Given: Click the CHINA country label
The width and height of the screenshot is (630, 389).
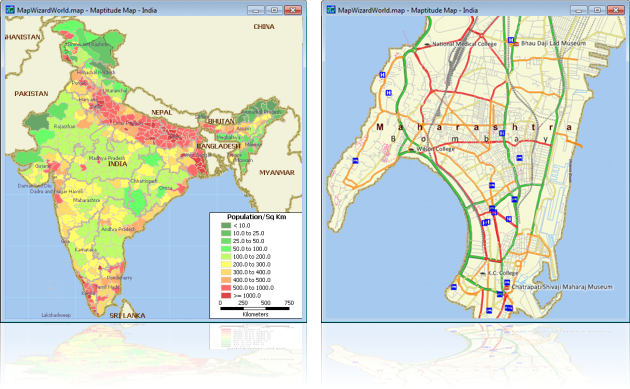Looking at the screenshot, I should (x=264, y=27).
